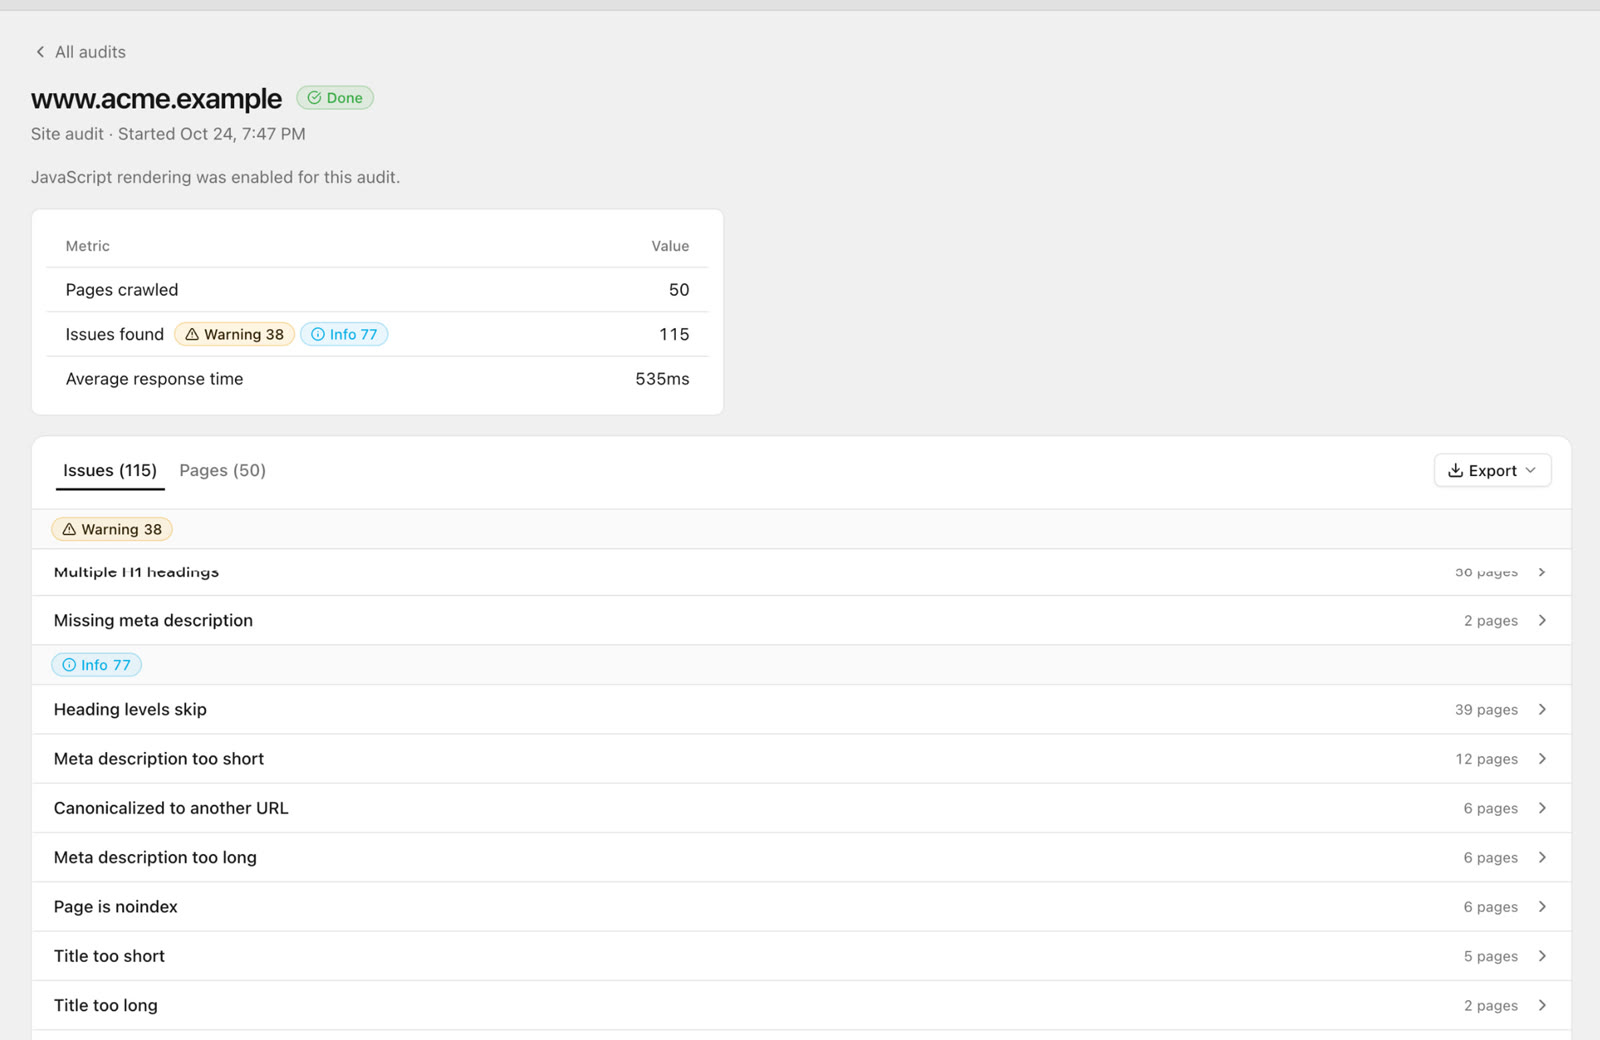Click the 535ms response time value
1600x1040 pixels.
662,379
